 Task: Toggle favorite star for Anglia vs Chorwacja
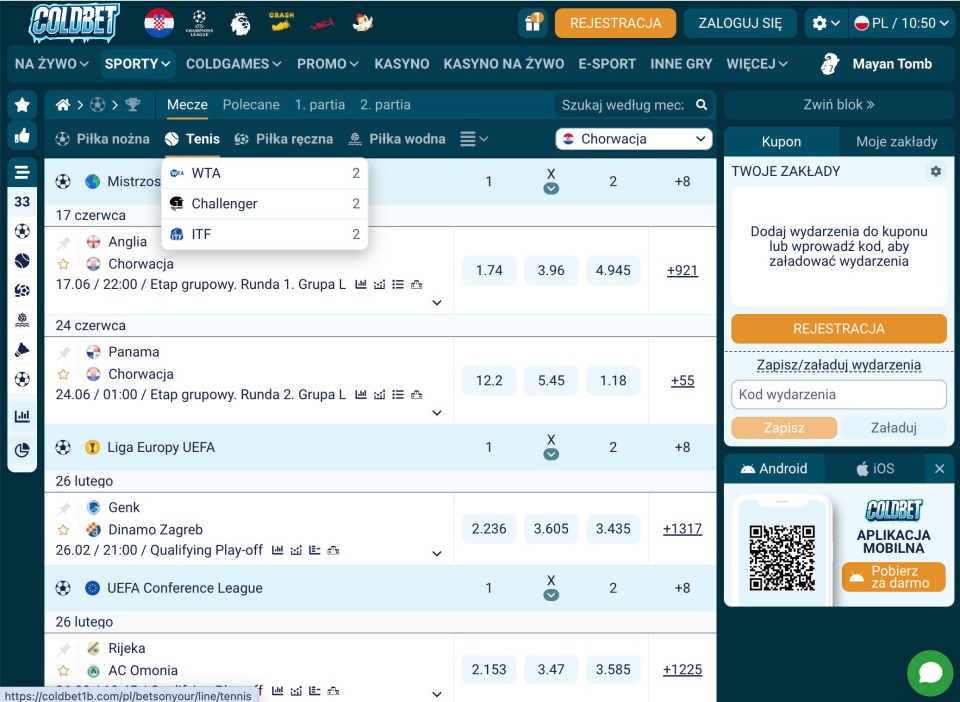pos(64,264)
